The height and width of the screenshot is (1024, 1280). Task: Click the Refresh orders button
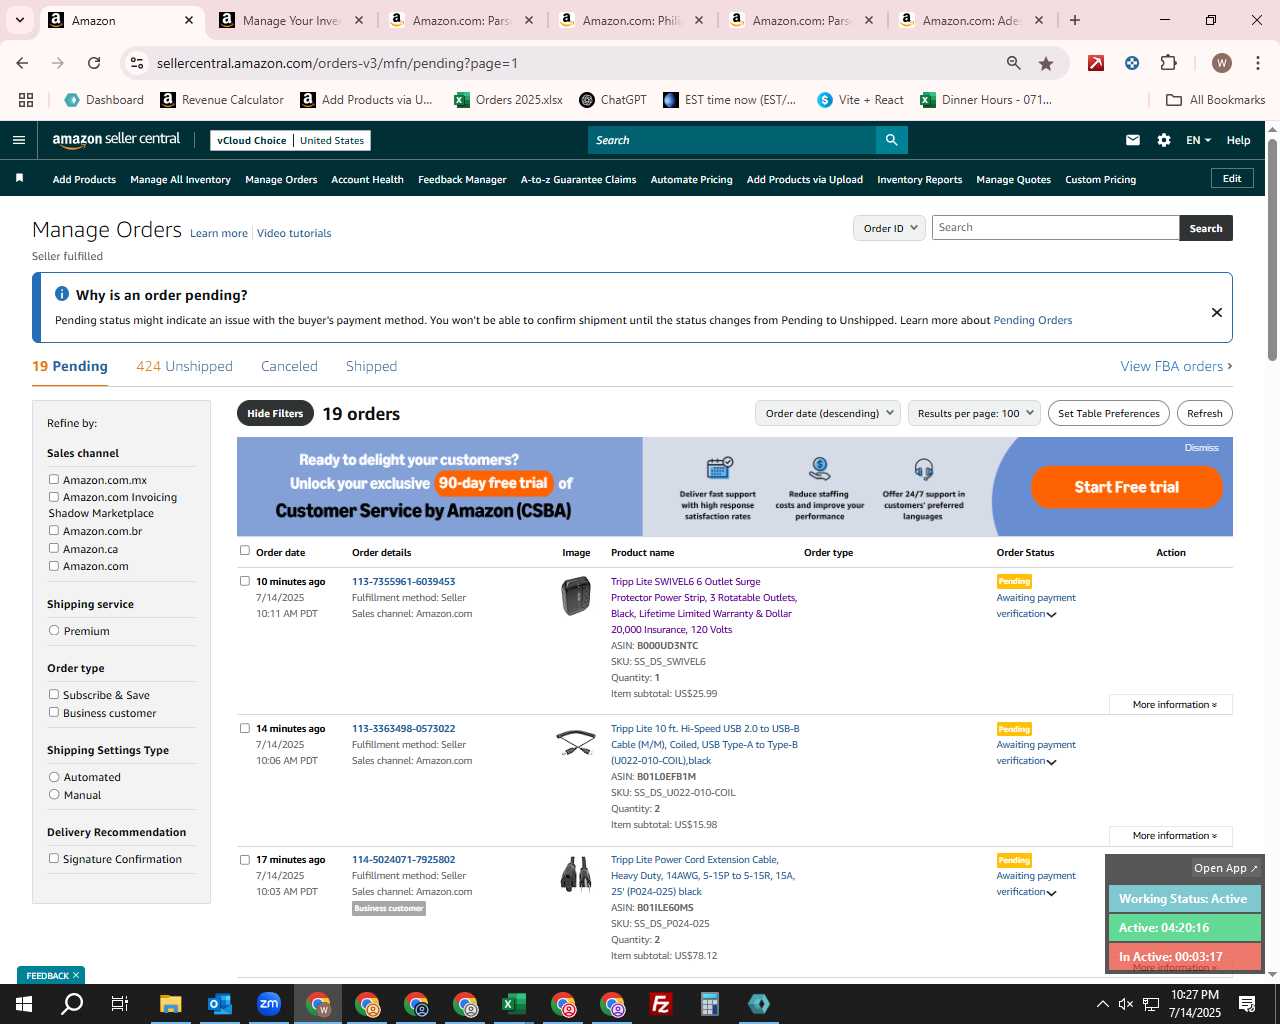(1204, 413)
